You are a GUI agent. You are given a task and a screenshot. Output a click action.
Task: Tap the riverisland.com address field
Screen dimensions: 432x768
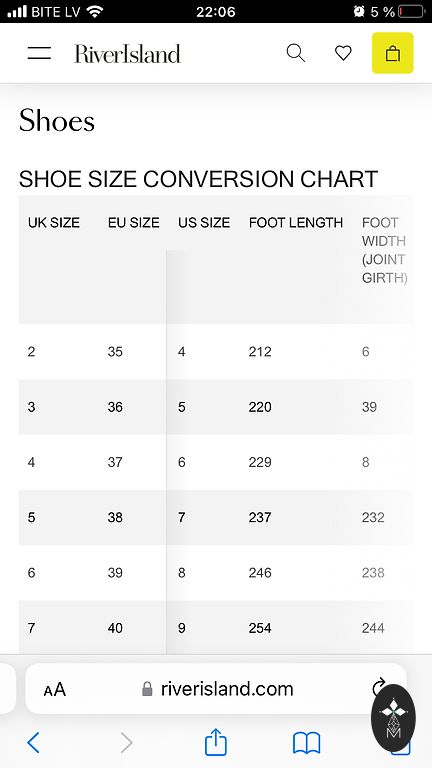[x=216, y=688]
